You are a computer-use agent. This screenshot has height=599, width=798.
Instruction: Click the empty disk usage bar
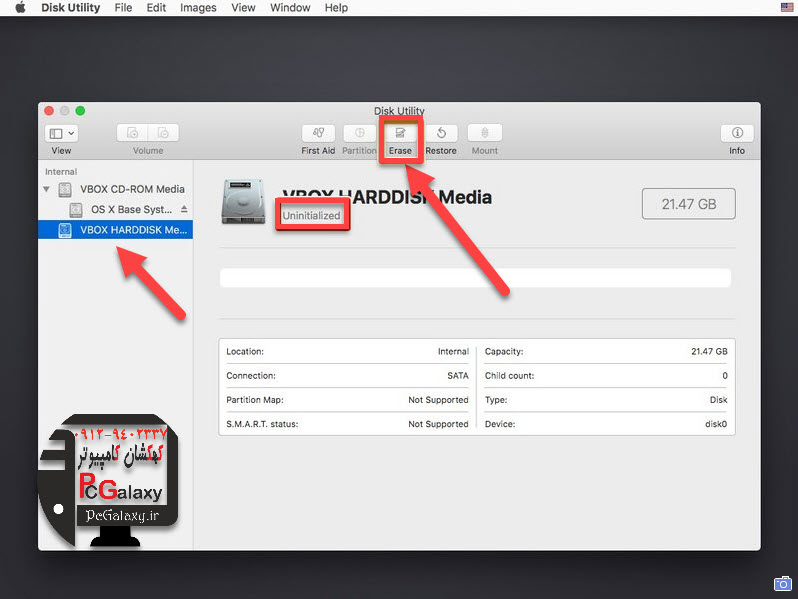(475, 278)
